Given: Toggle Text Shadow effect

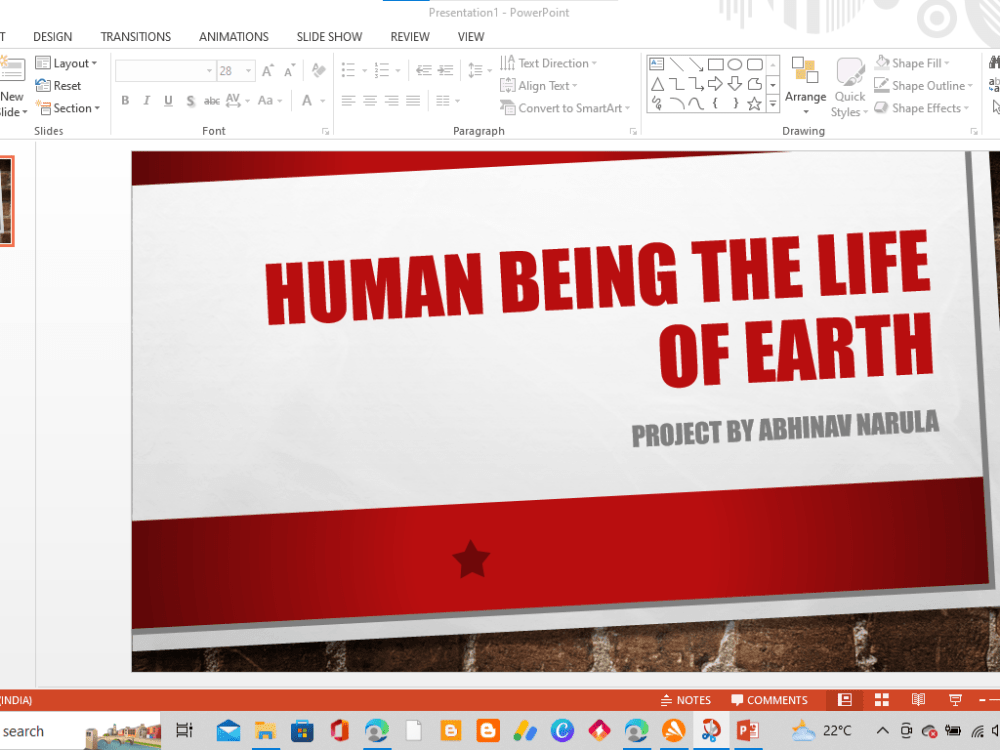Looking at the screenshot, I should point(190,101).
